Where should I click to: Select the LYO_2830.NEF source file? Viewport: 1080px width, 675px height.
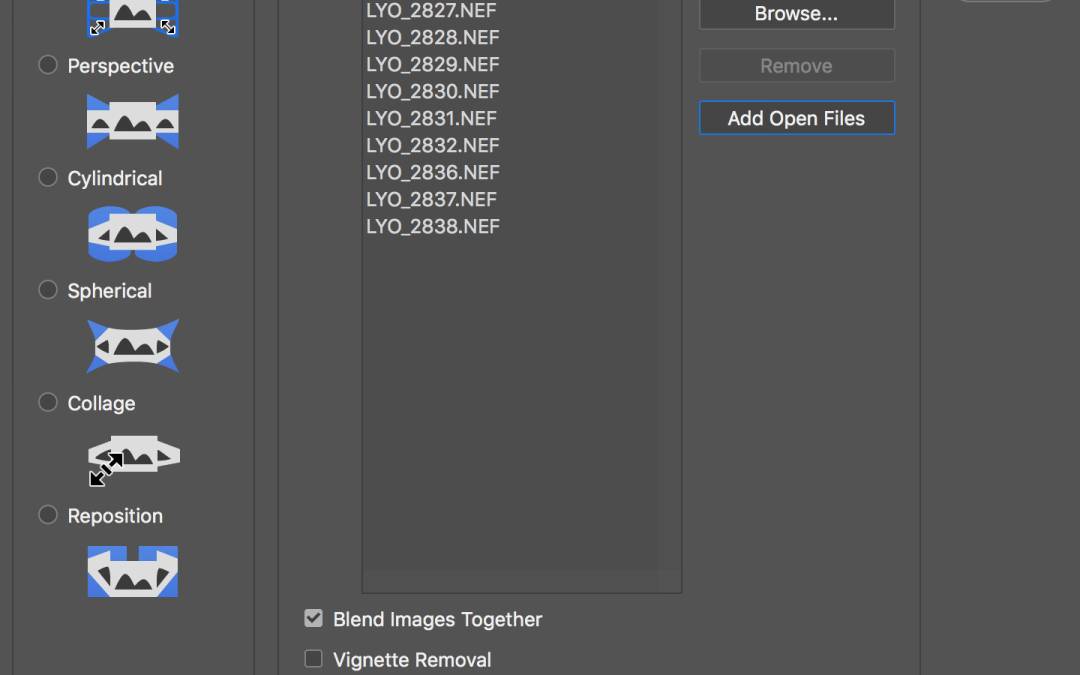tap(432, 91)
